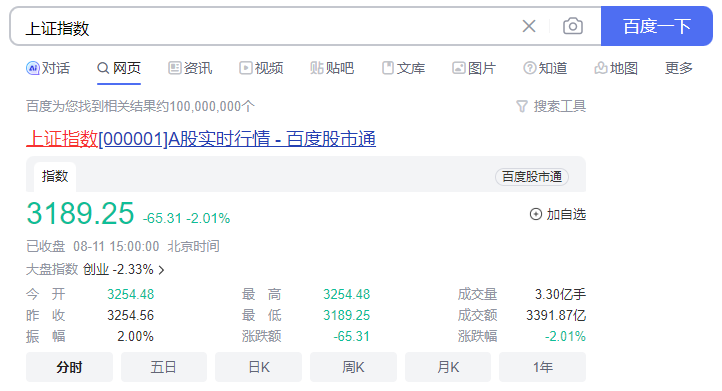Click the 百度股市通 badge

pyautogui.click(x=532, y=176)
